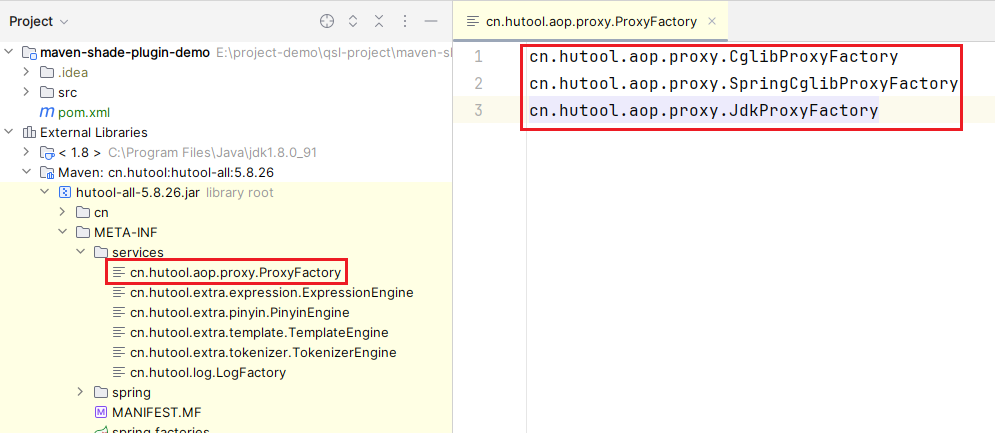The width and height of the screenshot is (995, 433).
Task: Click the hutool-all-5.8.26.jar archive icon
Action: click(x=65, y=192)
